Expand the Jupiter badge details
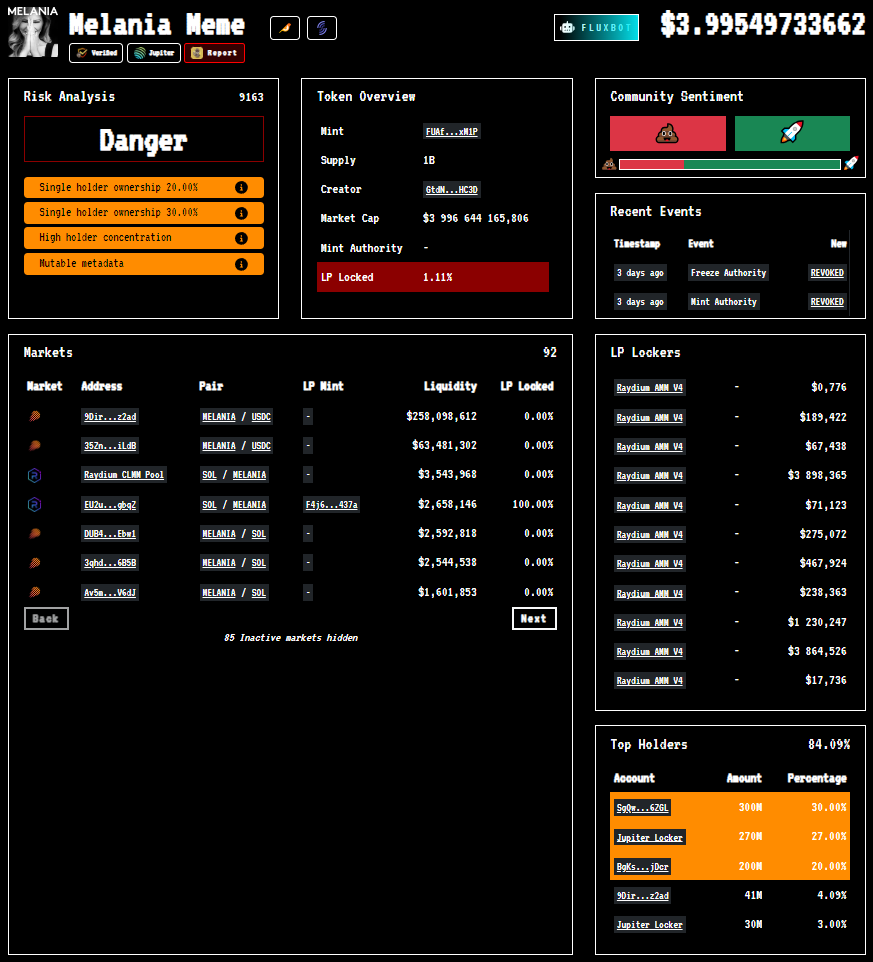 click(x=153, y=52)
